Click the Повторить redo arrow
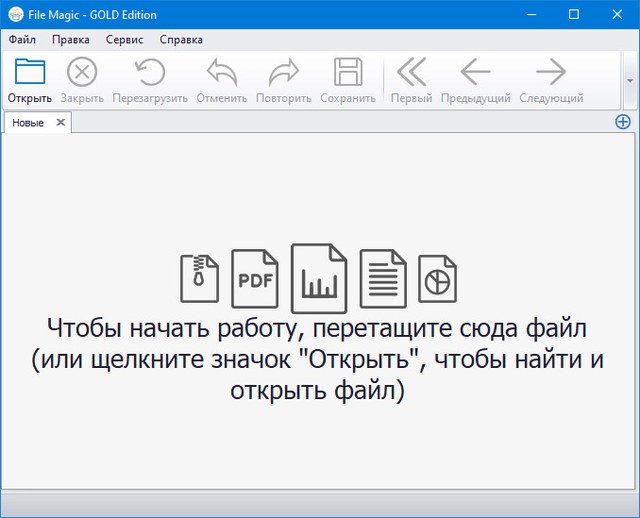 click(284, 73)
